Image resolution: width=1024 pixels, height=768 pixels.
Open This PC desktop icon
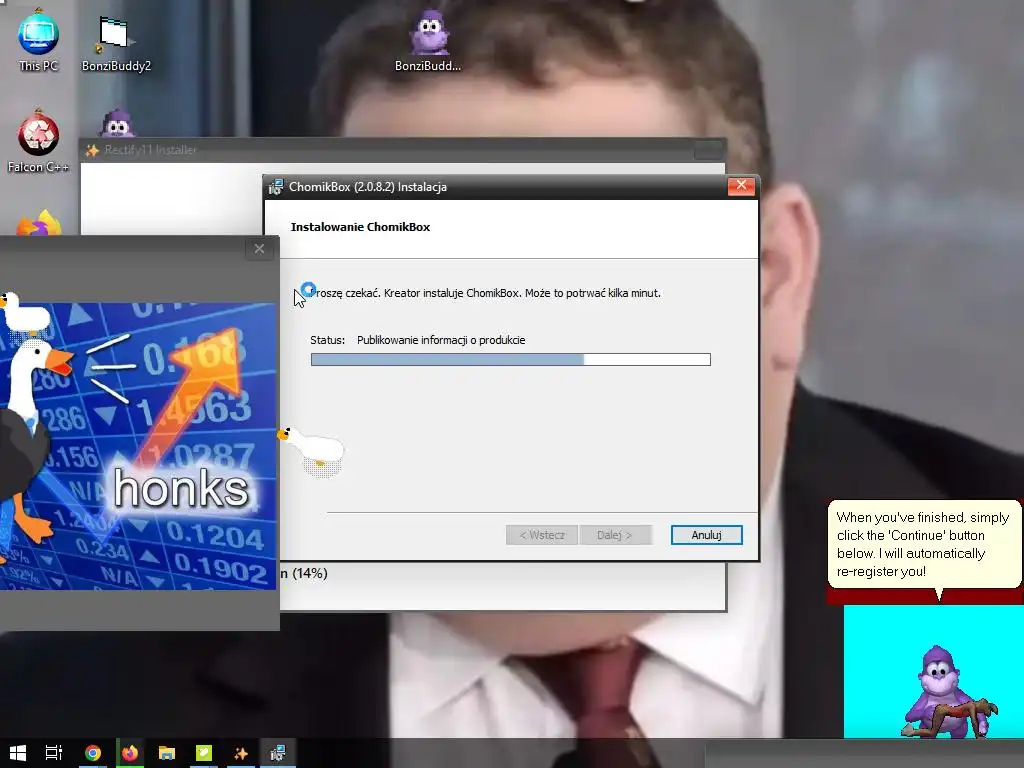tap(38, 40)
